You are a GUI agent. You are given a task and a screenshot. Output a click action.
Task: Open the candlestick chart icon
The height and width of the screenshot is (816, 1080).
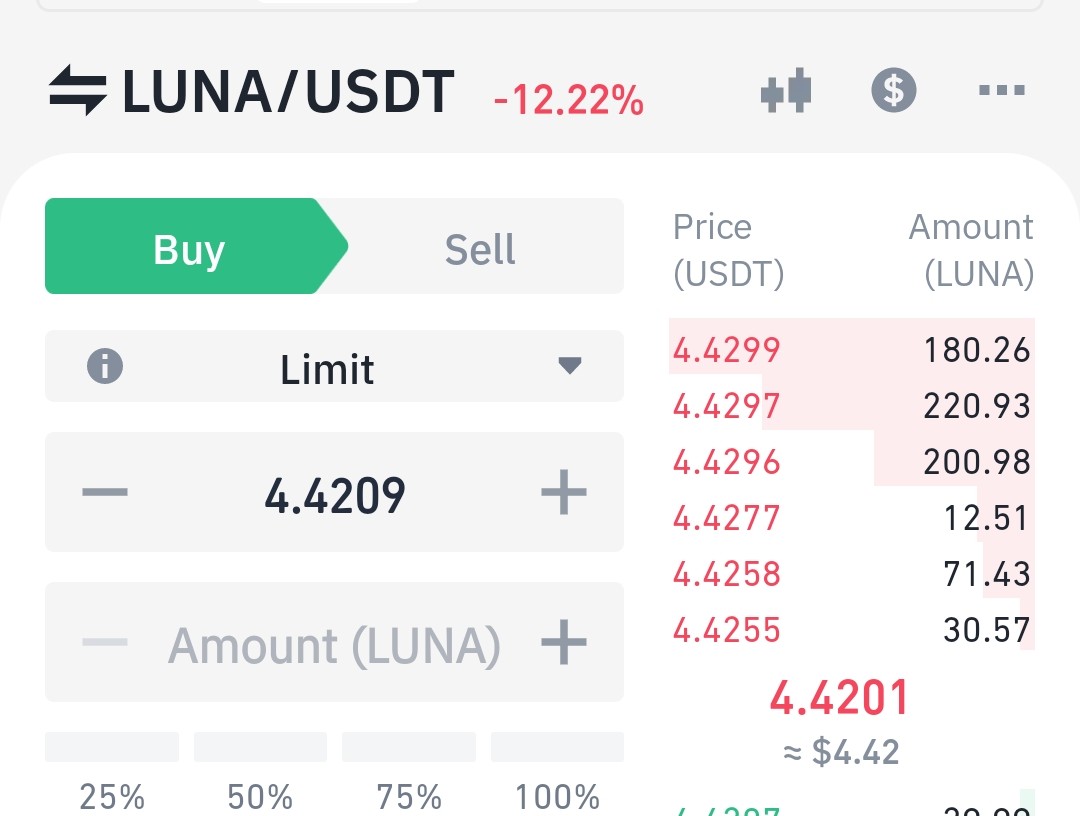click(x=786, y=90)
